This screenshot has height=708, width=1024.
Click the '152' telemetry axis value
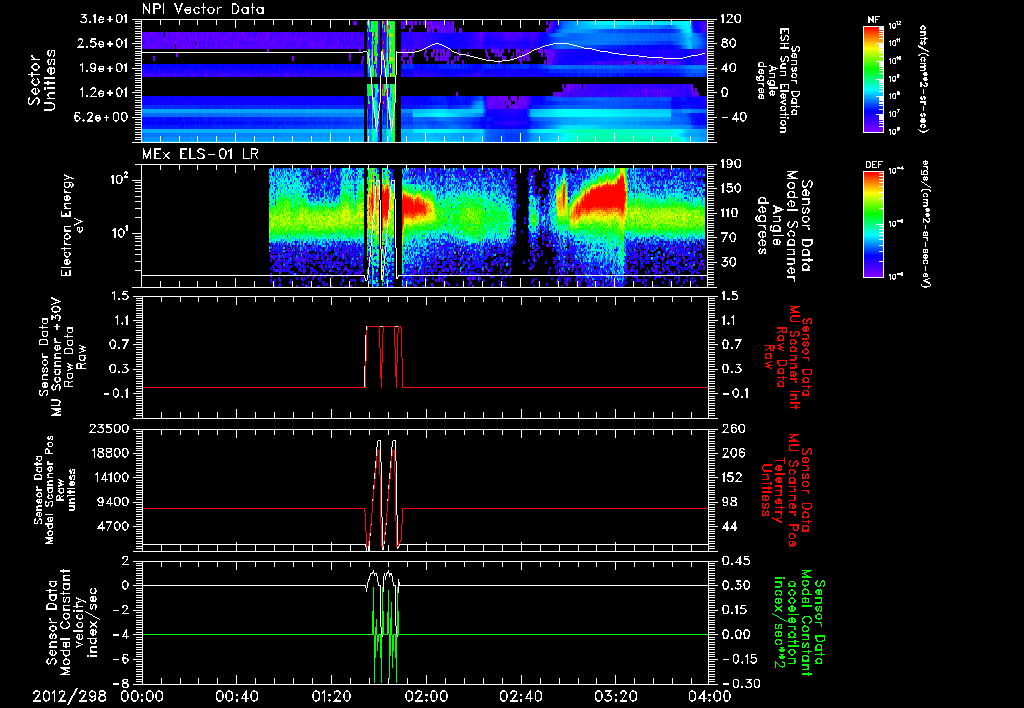731,477
